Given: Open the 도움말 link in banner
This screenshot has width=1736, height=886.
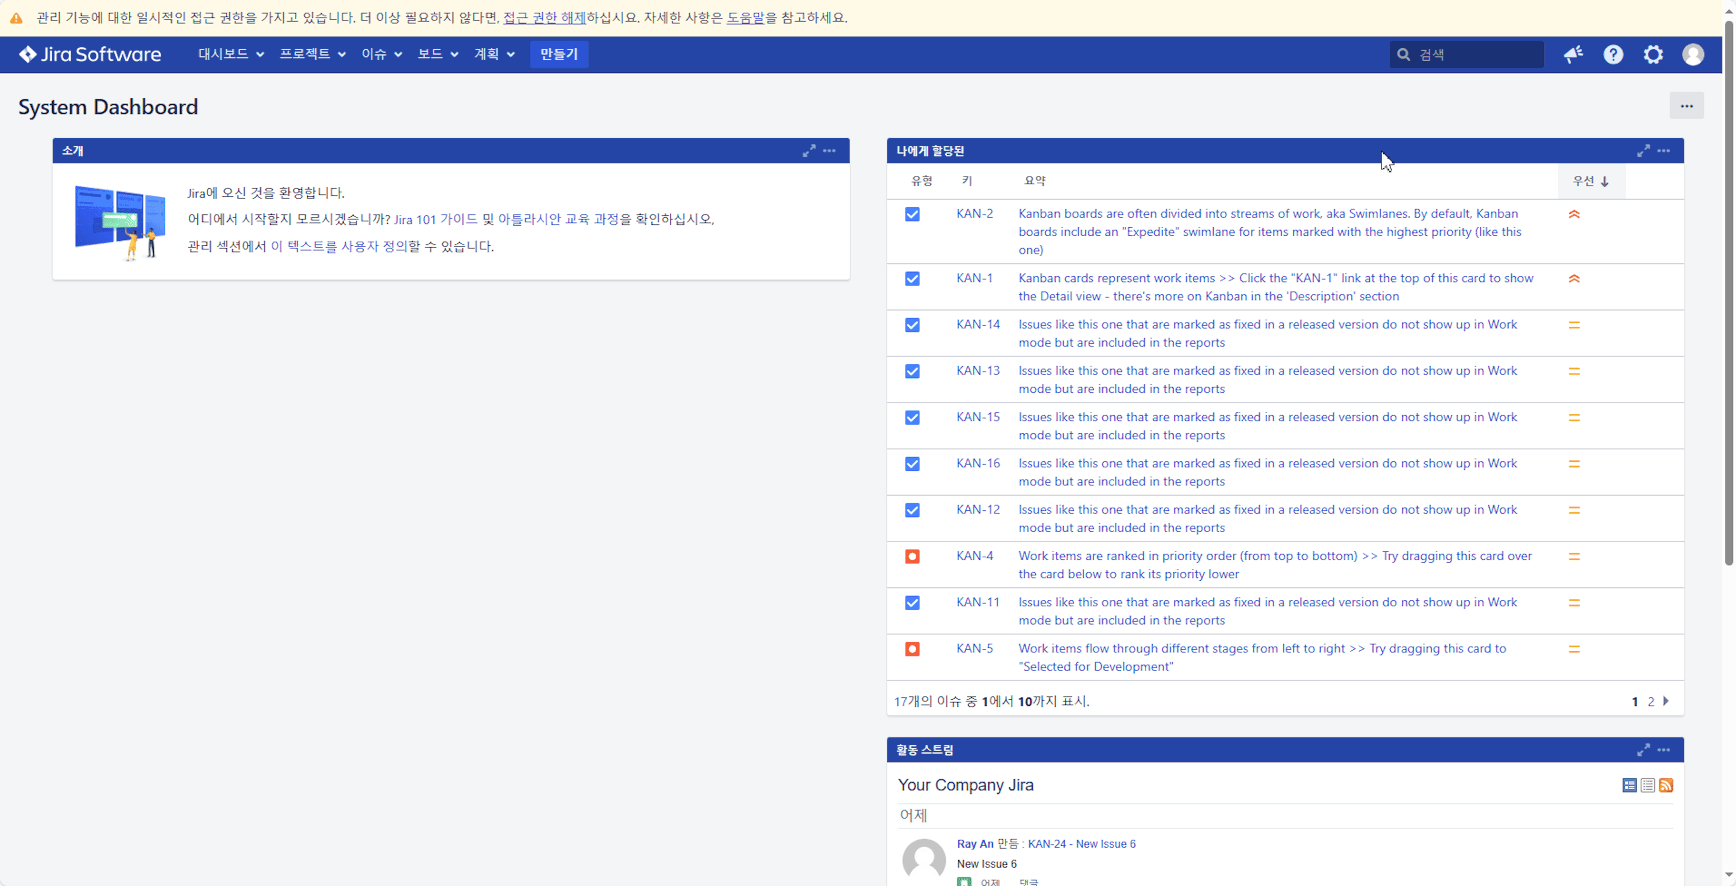Looking at the screenshot, I should 745,18.
